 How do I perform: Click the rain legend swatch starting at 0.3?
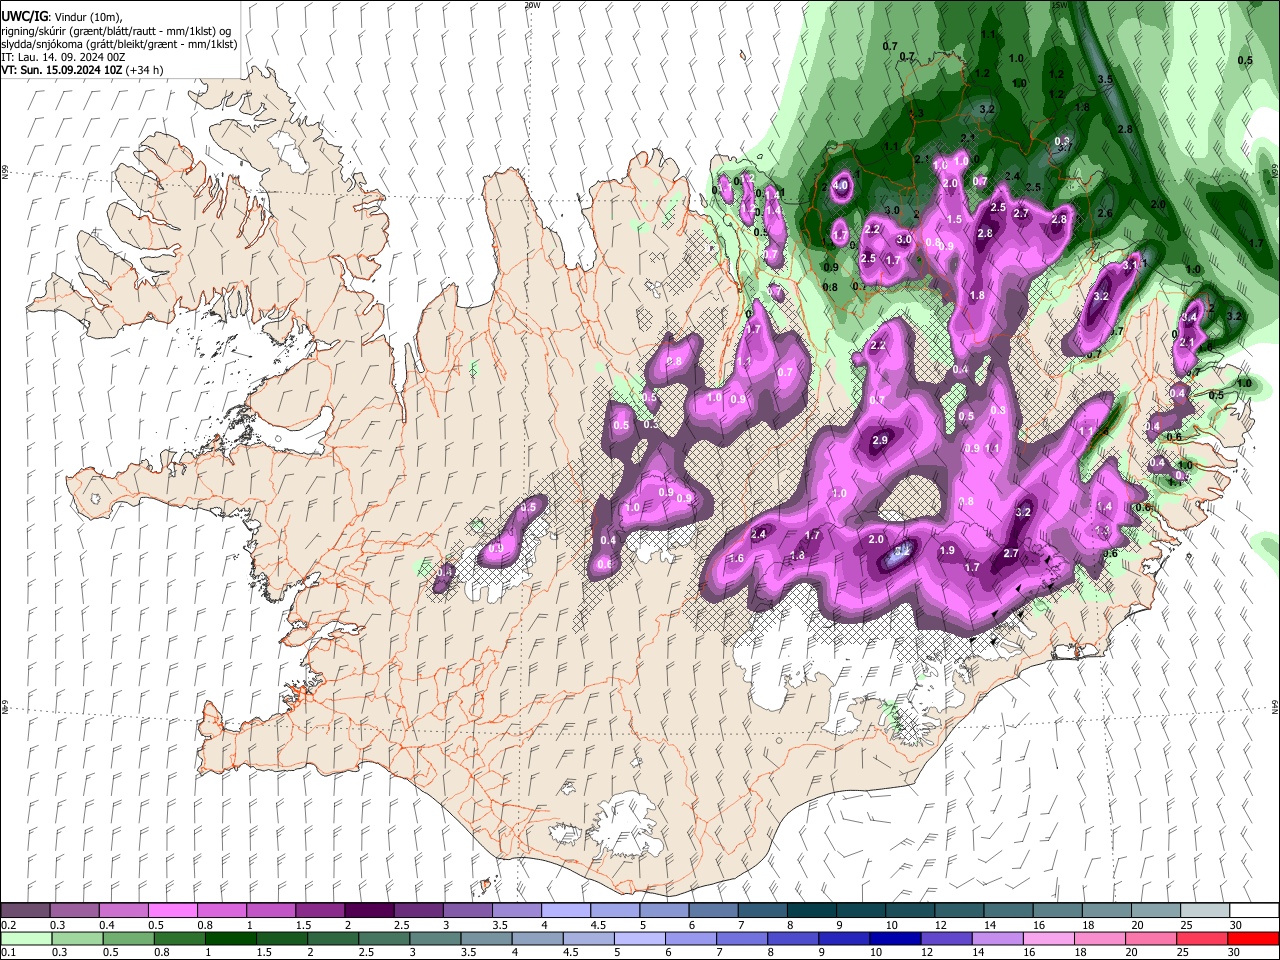pyautogui.click(x=77, y=938)
